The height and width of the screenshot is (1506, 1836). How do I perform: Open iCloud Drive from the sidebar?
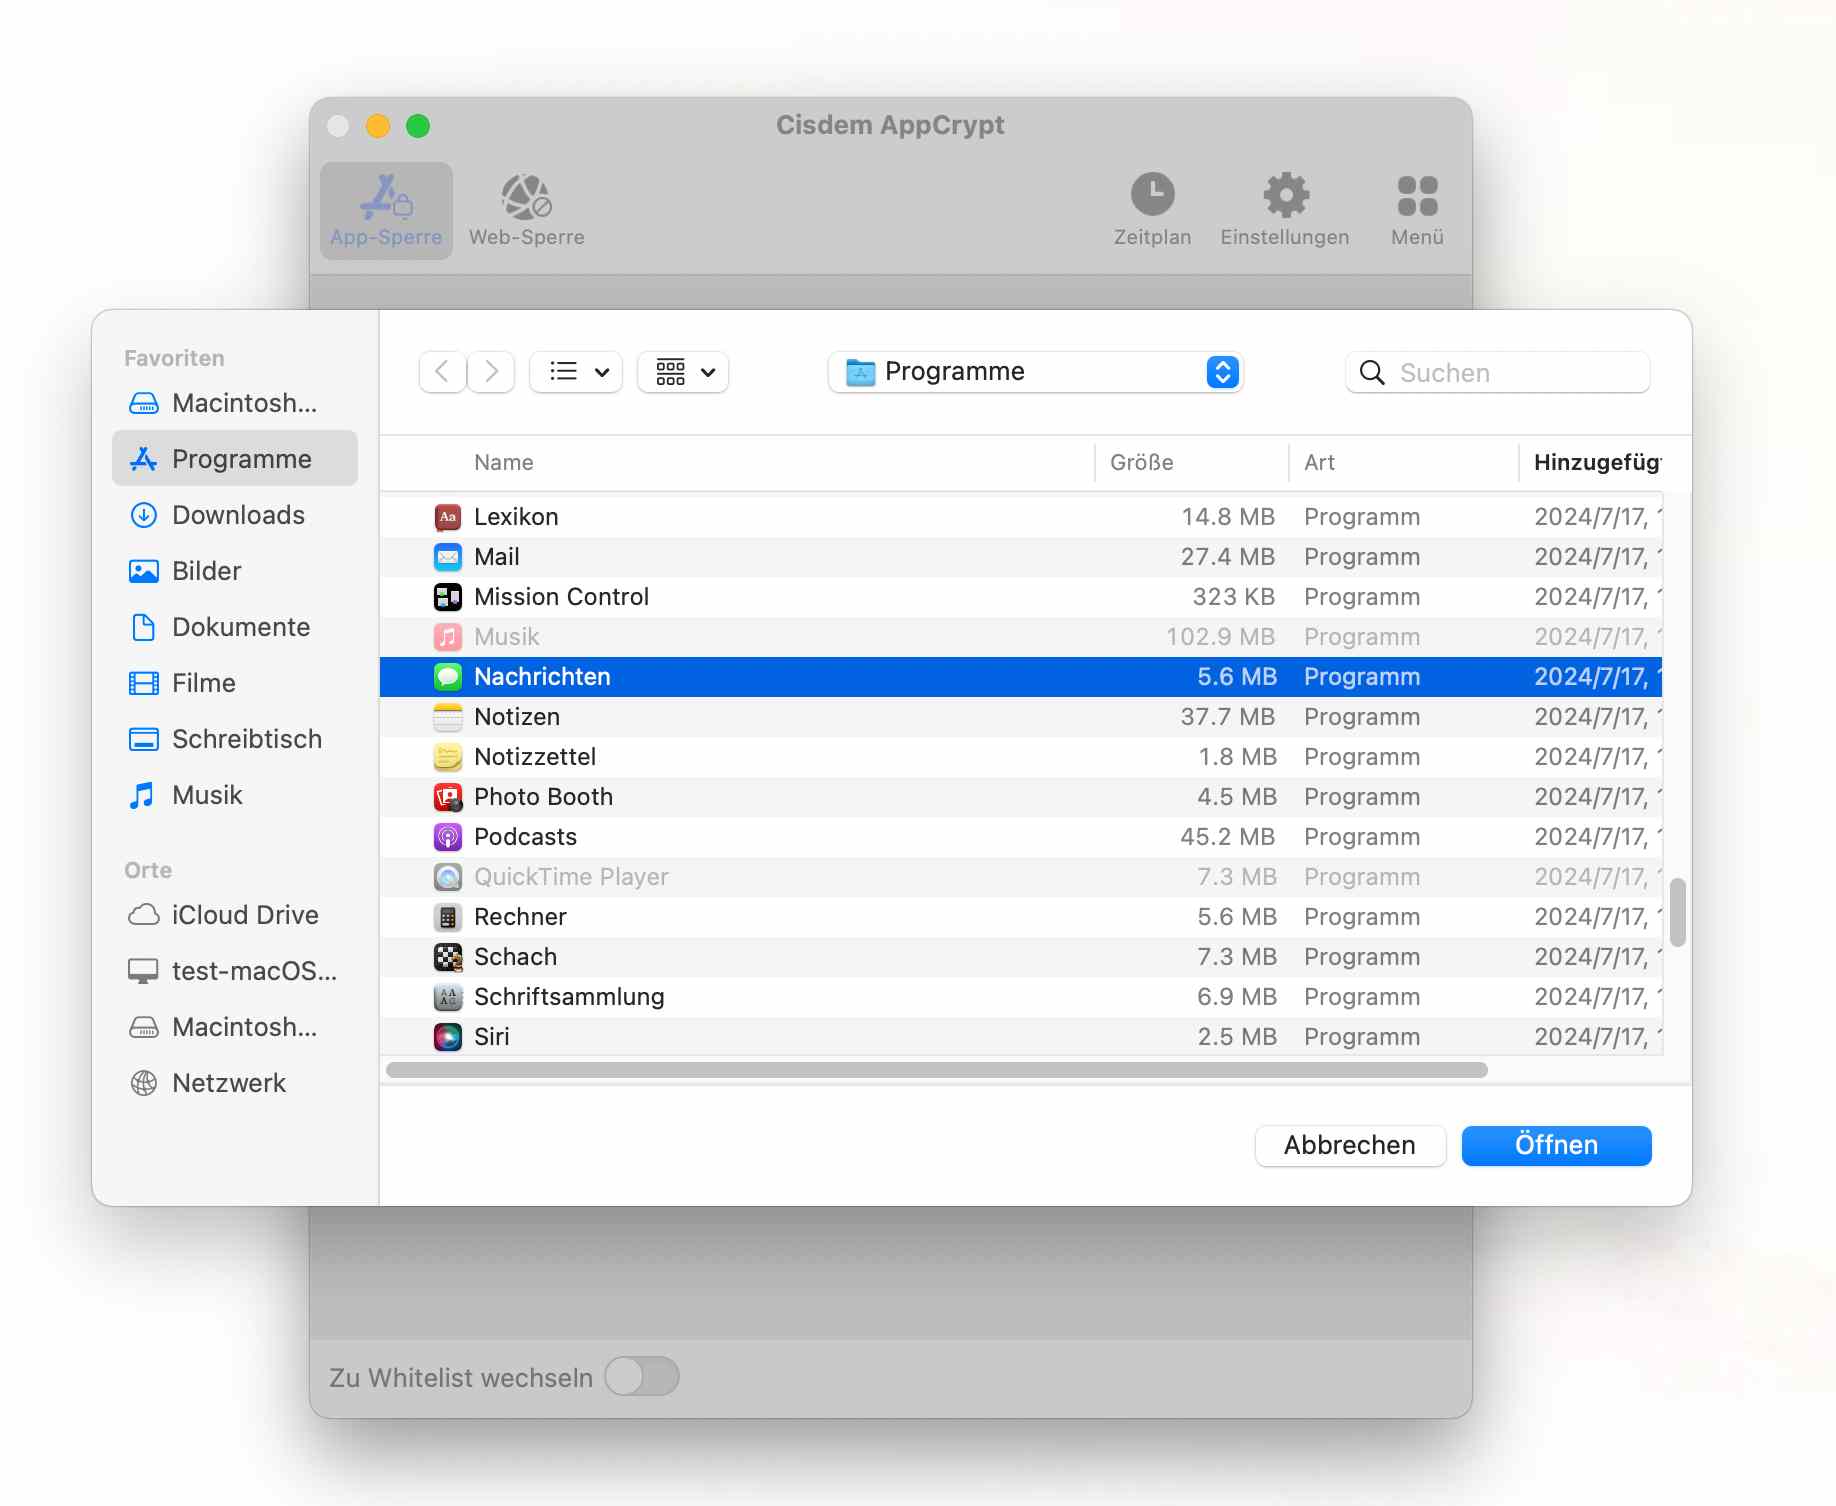(243, 914)
